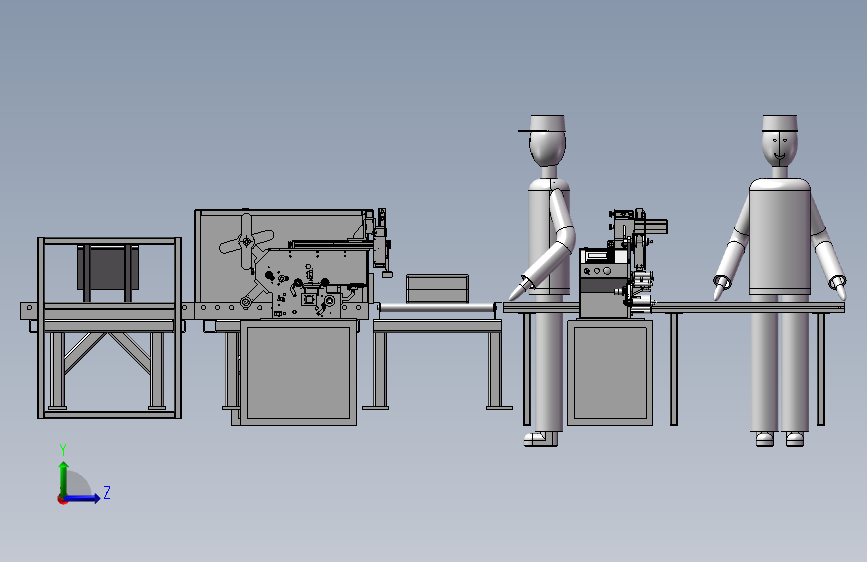Select the dark box inside the left frame stand

click(x=108, y=268)
